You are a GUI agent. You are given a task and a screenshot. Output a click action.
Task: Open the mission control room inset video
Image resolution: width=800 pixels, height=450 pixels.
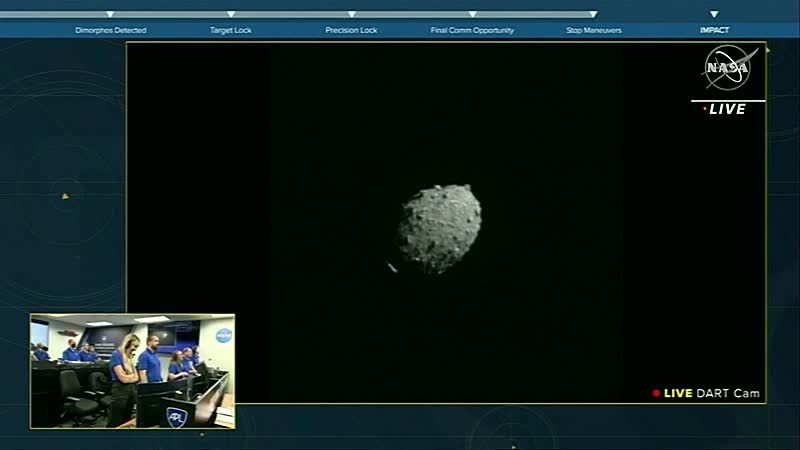[x=132, y=371]
